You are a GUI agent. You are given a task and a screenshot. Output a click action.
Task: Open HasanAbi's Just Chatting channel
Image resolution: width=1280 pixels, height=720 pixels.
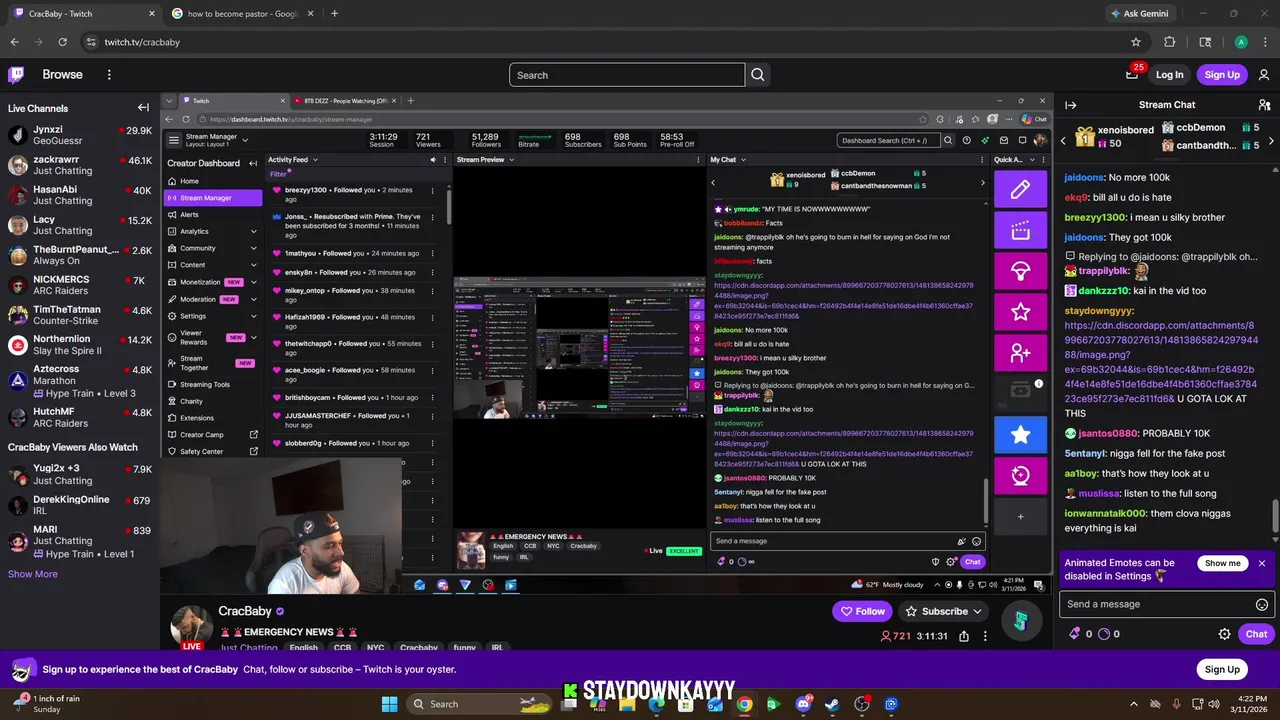(80, 195)
